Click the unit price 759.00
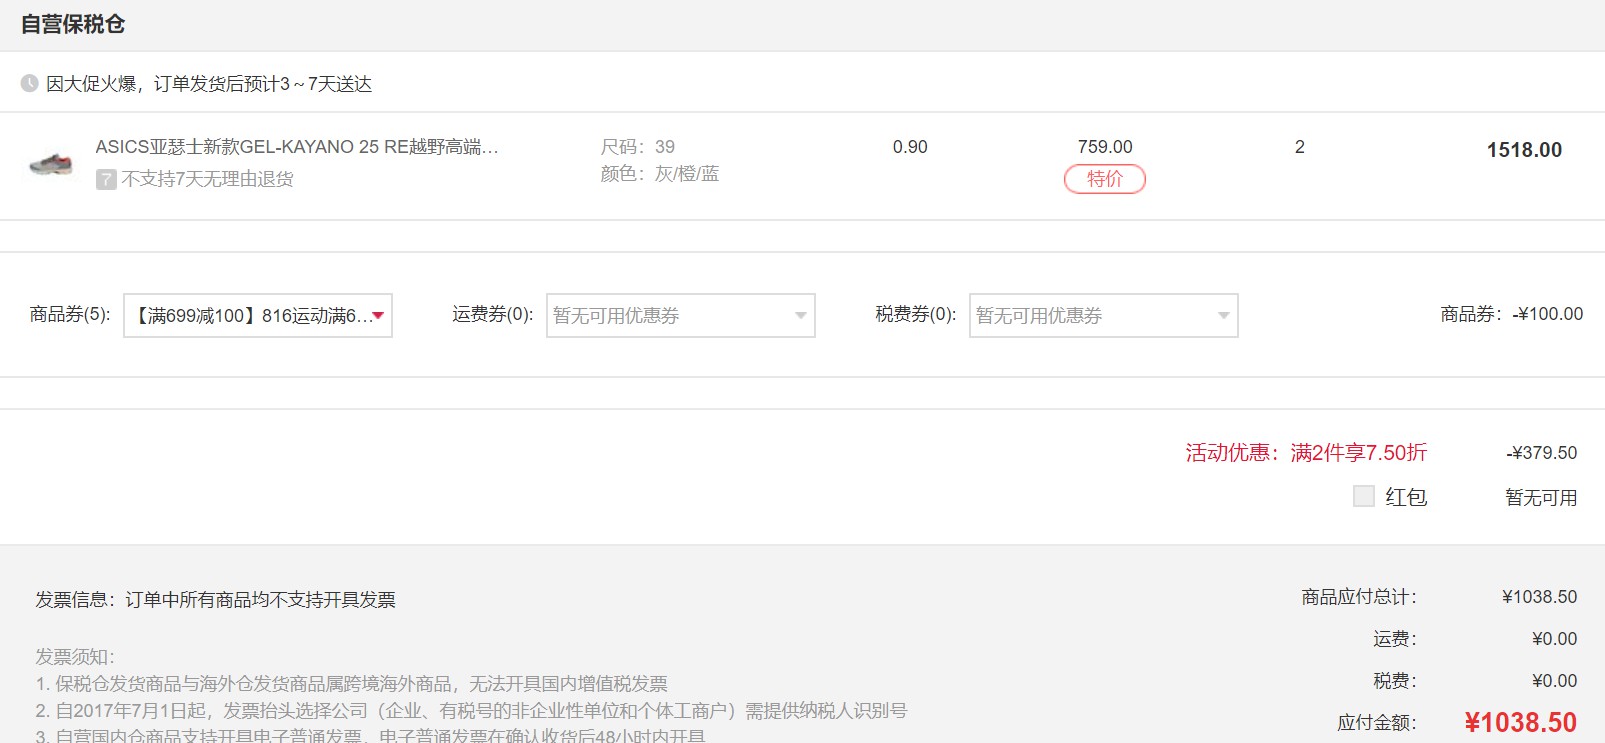The height and width of the screenshot is (743, 1605). click(x=1105, y=147)
